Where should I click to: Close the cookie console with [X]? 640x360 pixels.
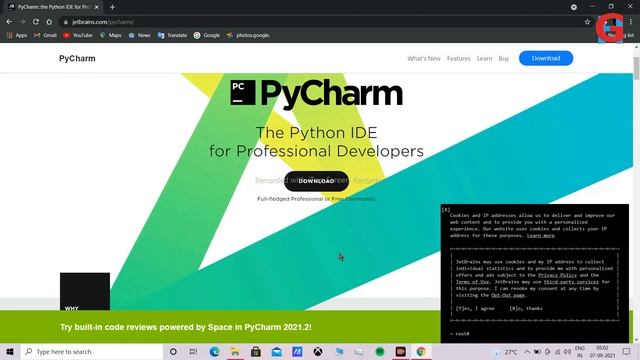tap(446, 210)
